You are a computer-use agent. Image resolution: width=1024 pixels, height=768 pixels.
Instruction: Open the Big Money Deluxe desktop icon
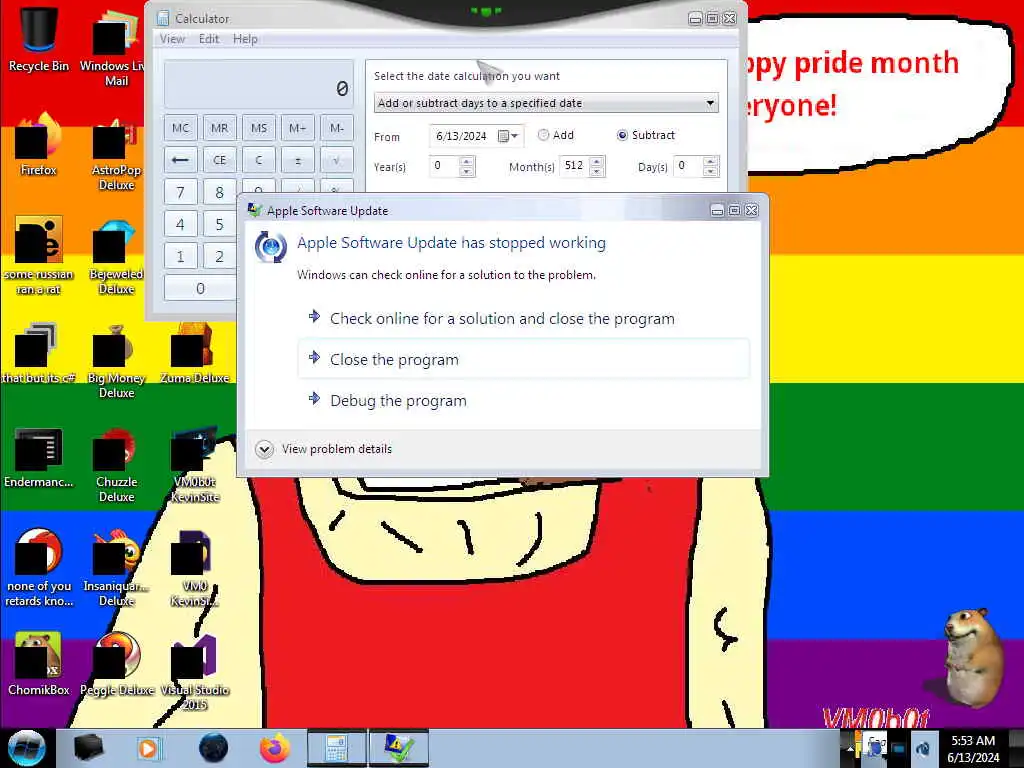(116, 361)
